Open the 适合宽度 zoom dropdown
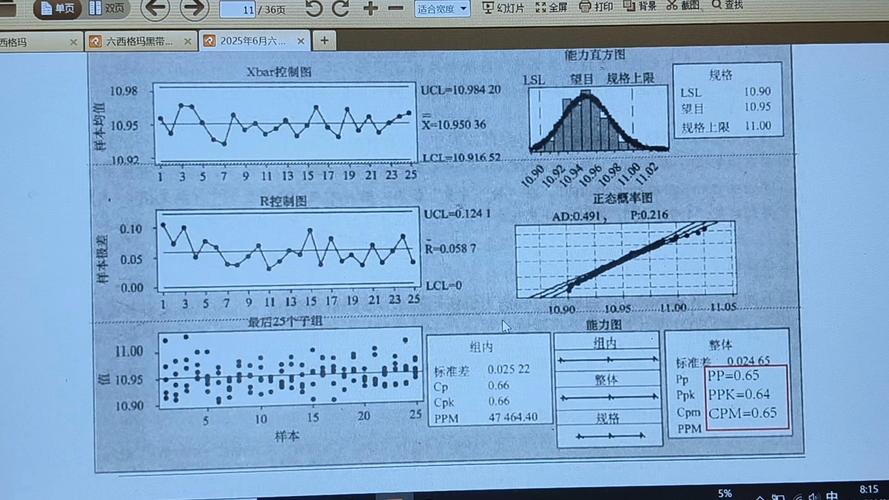889x500 pixels. [442, 9]
